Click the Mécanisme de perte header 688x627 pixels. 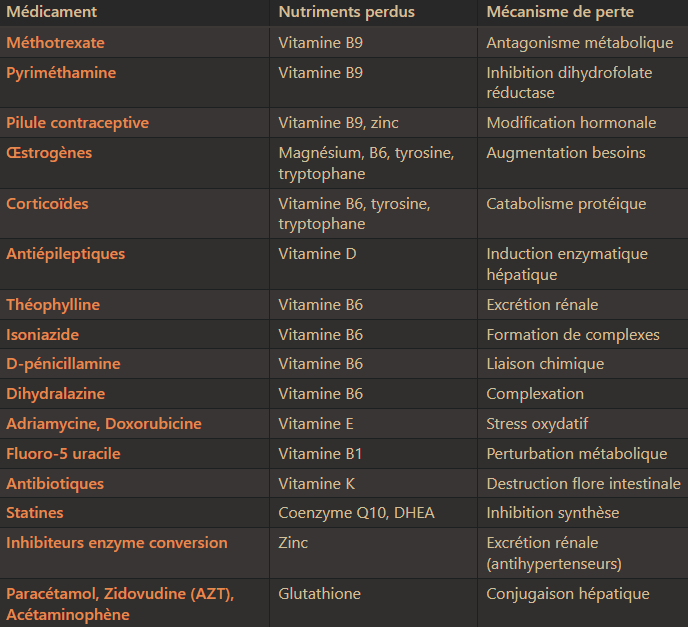click(x=560, y=12)
